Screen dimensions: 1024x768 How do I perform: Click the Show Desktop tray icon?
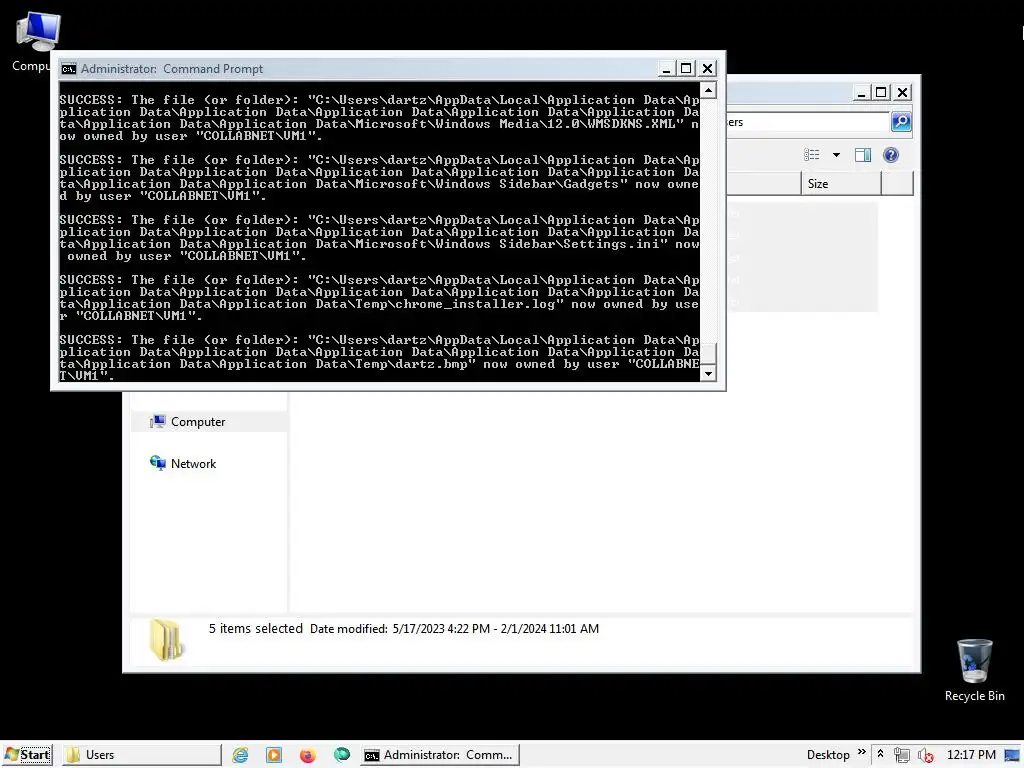[x=1012, y=755]
